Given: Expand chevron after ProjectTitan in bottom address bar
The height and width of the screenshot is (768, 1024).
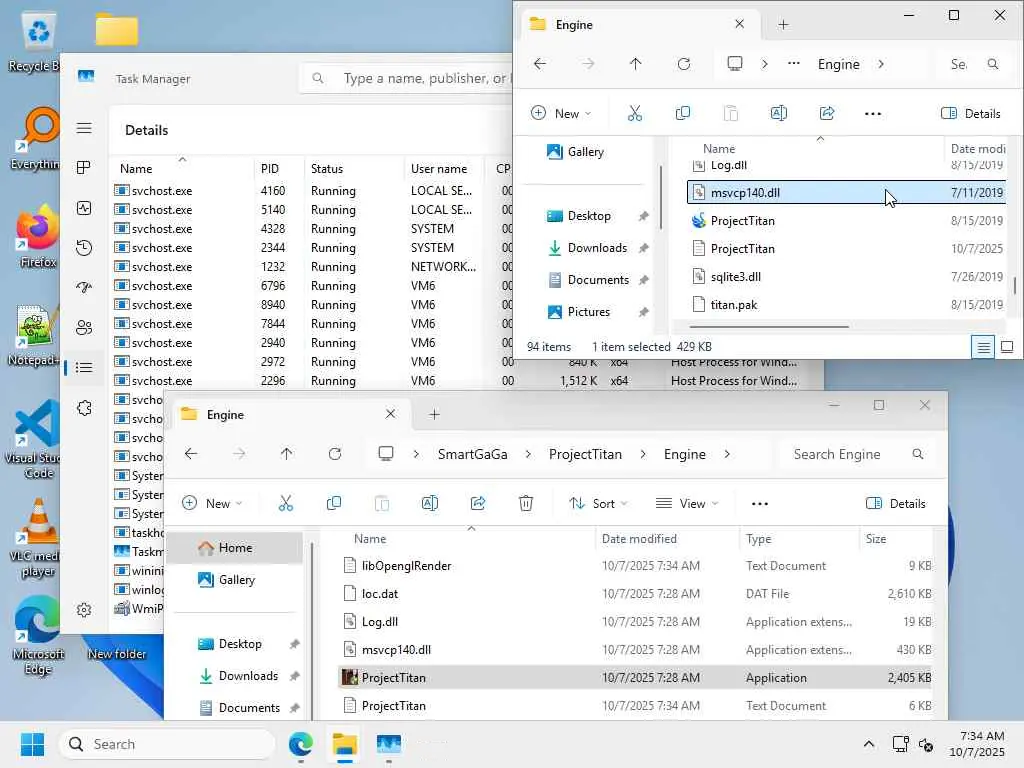Looking at the screenshot, I should point(643,454).
